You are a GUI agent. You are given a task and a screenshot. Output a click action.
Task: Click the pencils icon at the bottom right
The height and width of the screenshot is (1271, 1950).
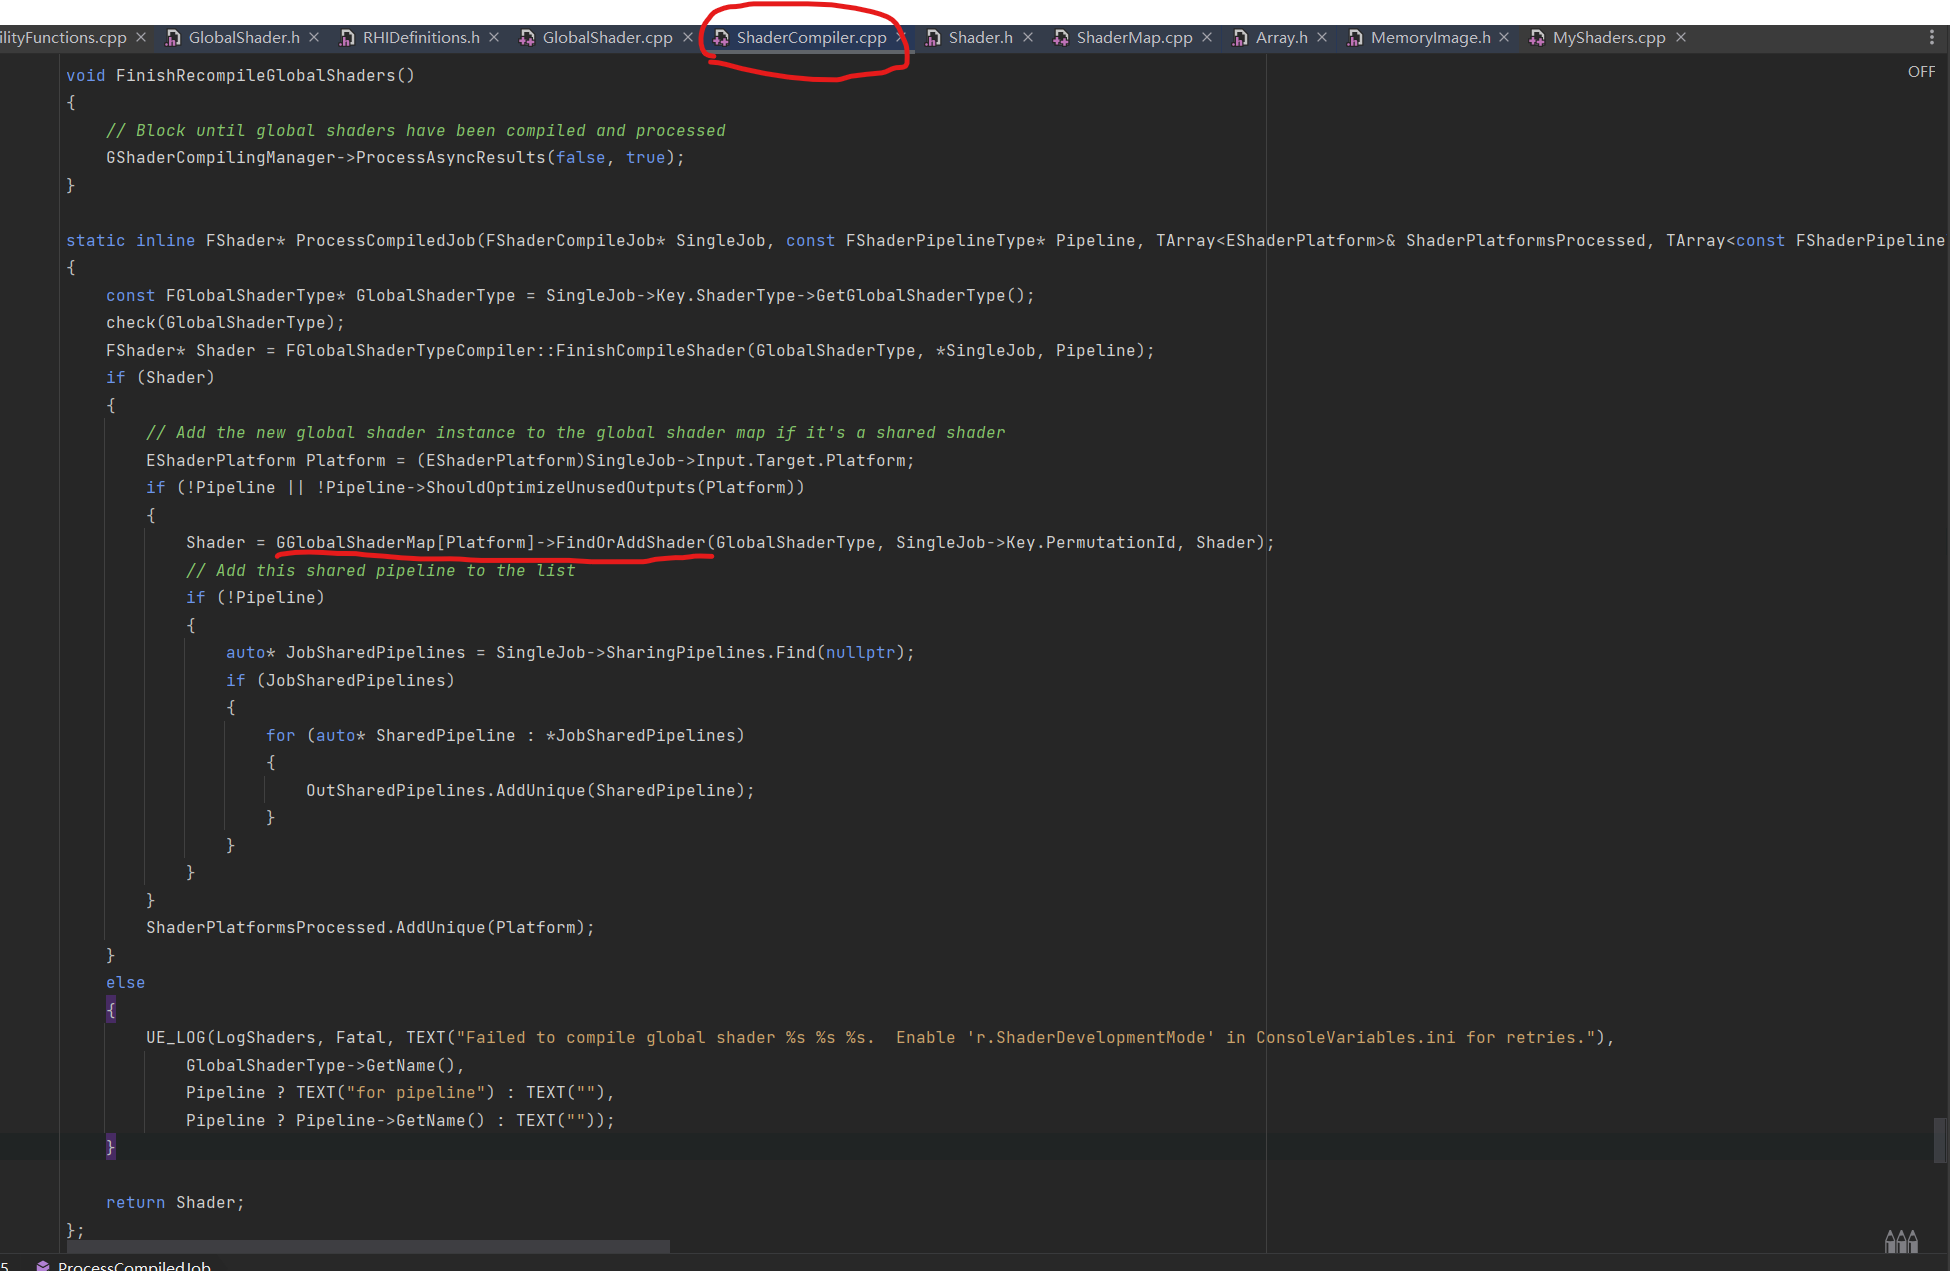[1901, 1241]
